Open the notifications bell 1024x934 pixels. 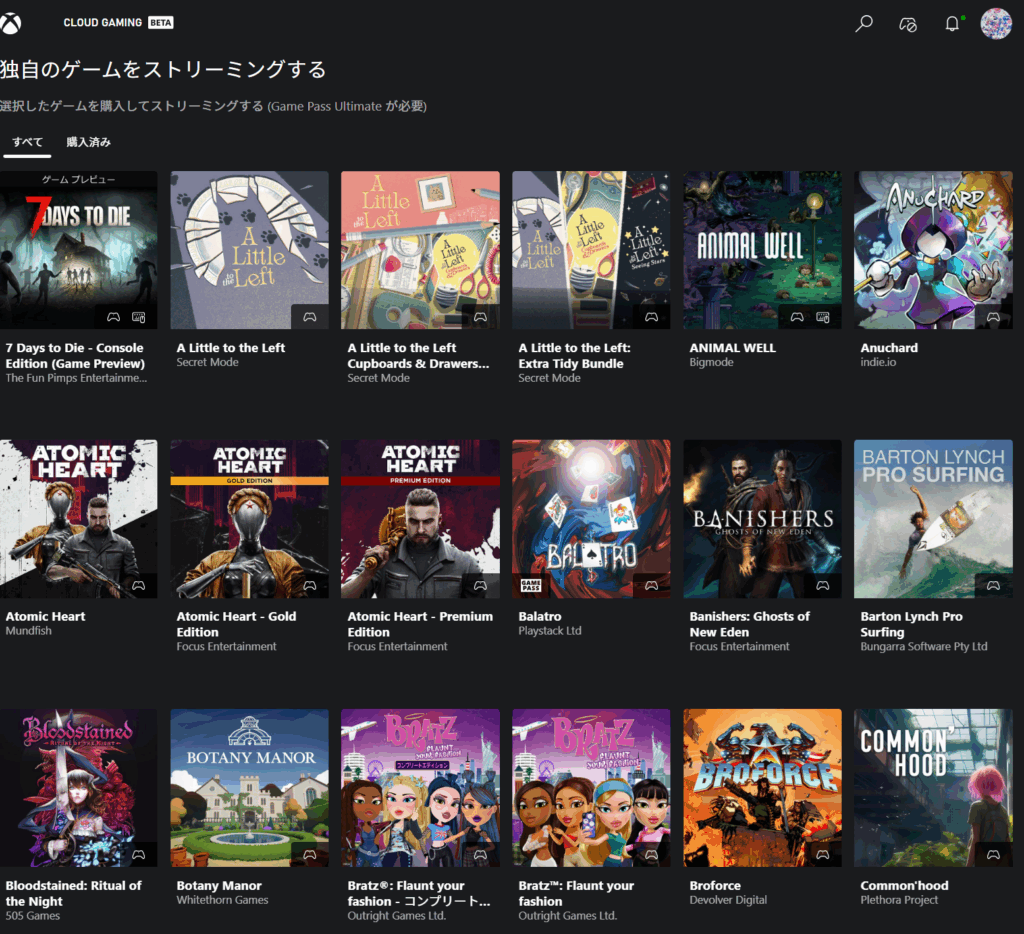(952, 24)
